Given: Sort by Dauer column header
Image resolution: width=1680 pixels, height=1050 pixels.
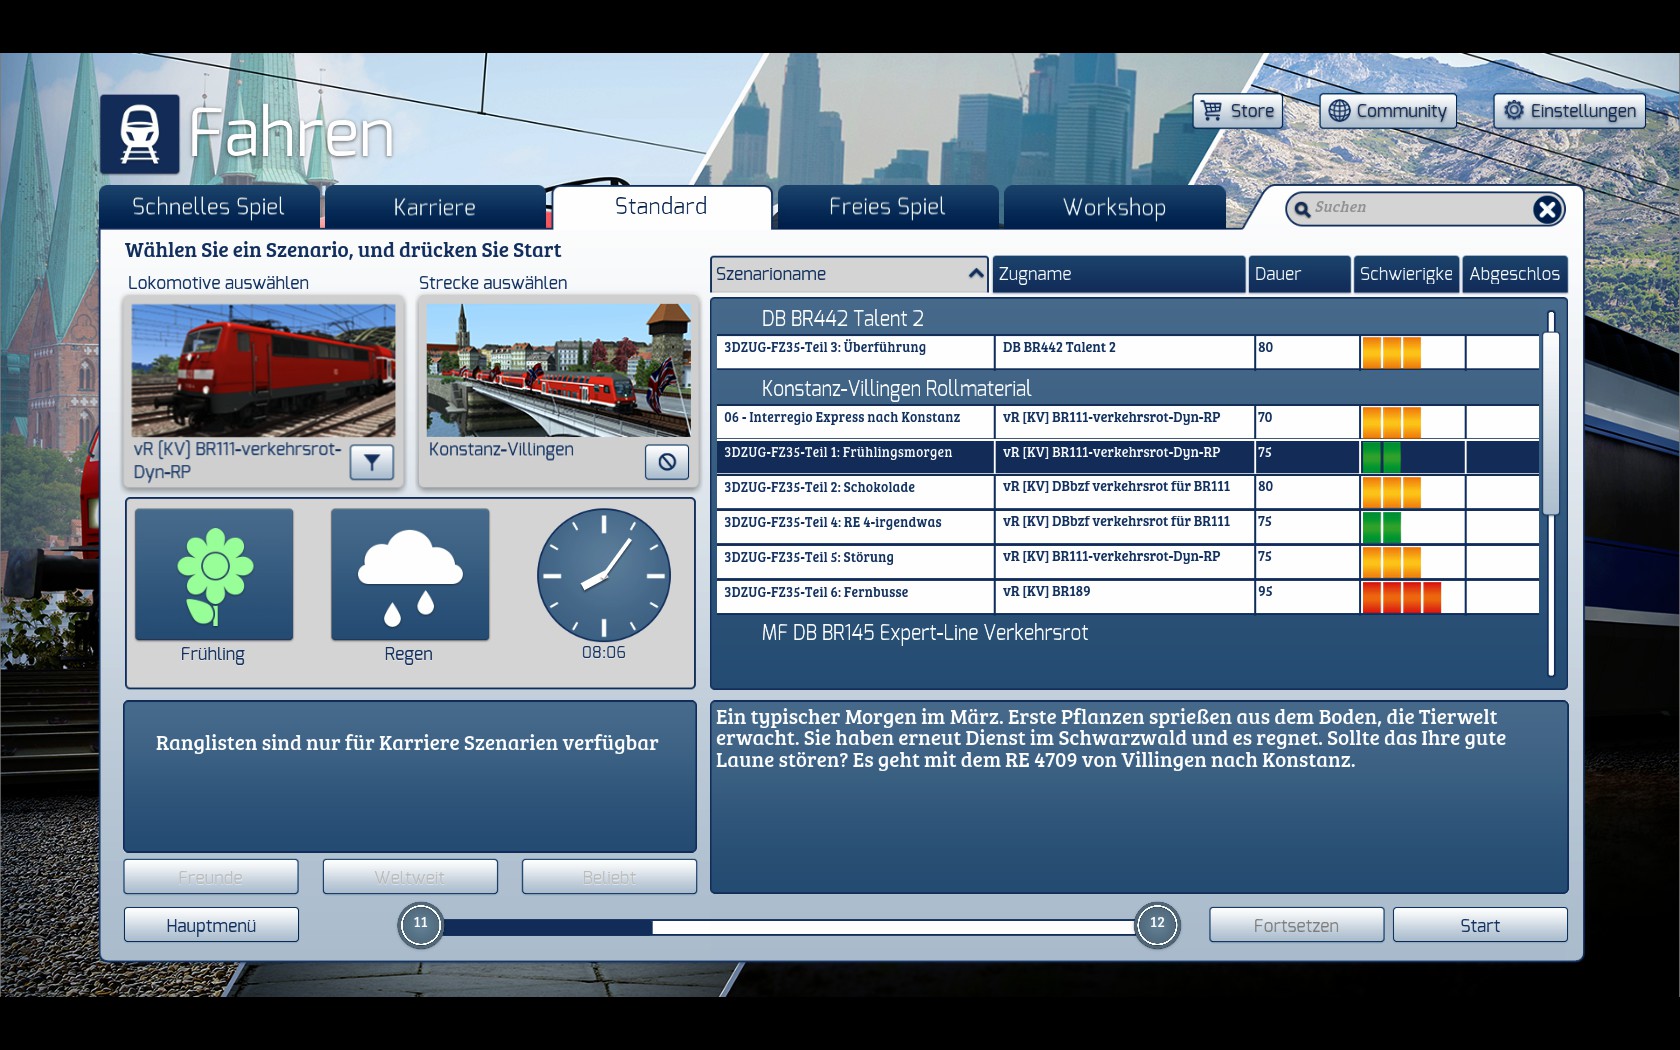Looking at the screenshot, I should (1299, 274).
